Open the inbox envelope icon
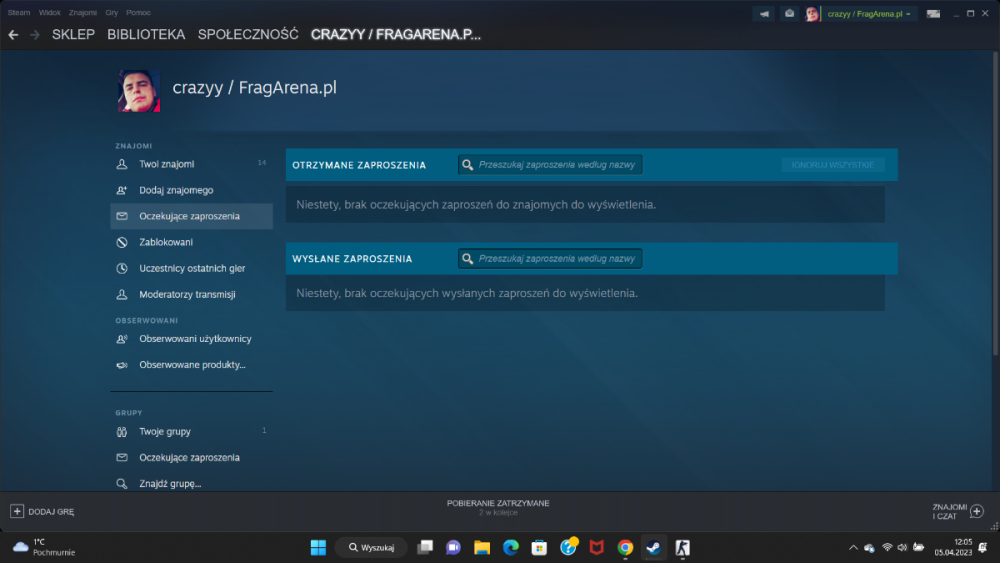The height and width of the screenshot is (563, 1000). 789,14
